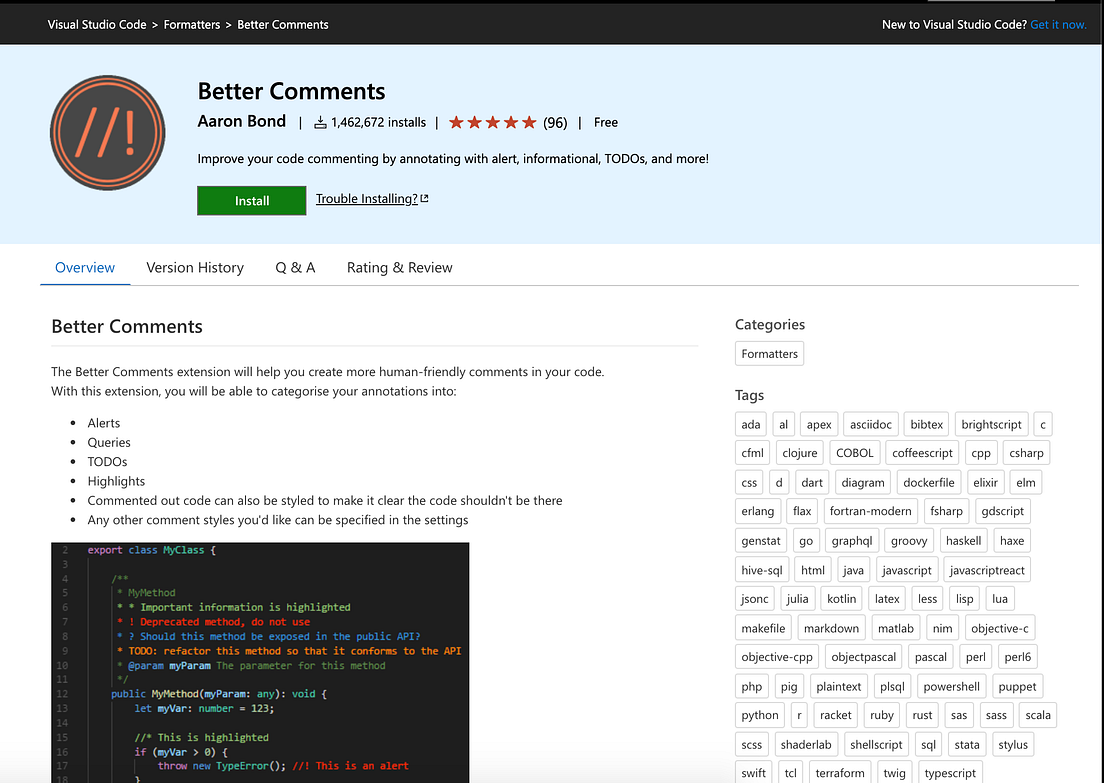The width and height of the screenshot is (1104, 783).
Task: Click the fifth rating star
Action: [x=528, y=121]
